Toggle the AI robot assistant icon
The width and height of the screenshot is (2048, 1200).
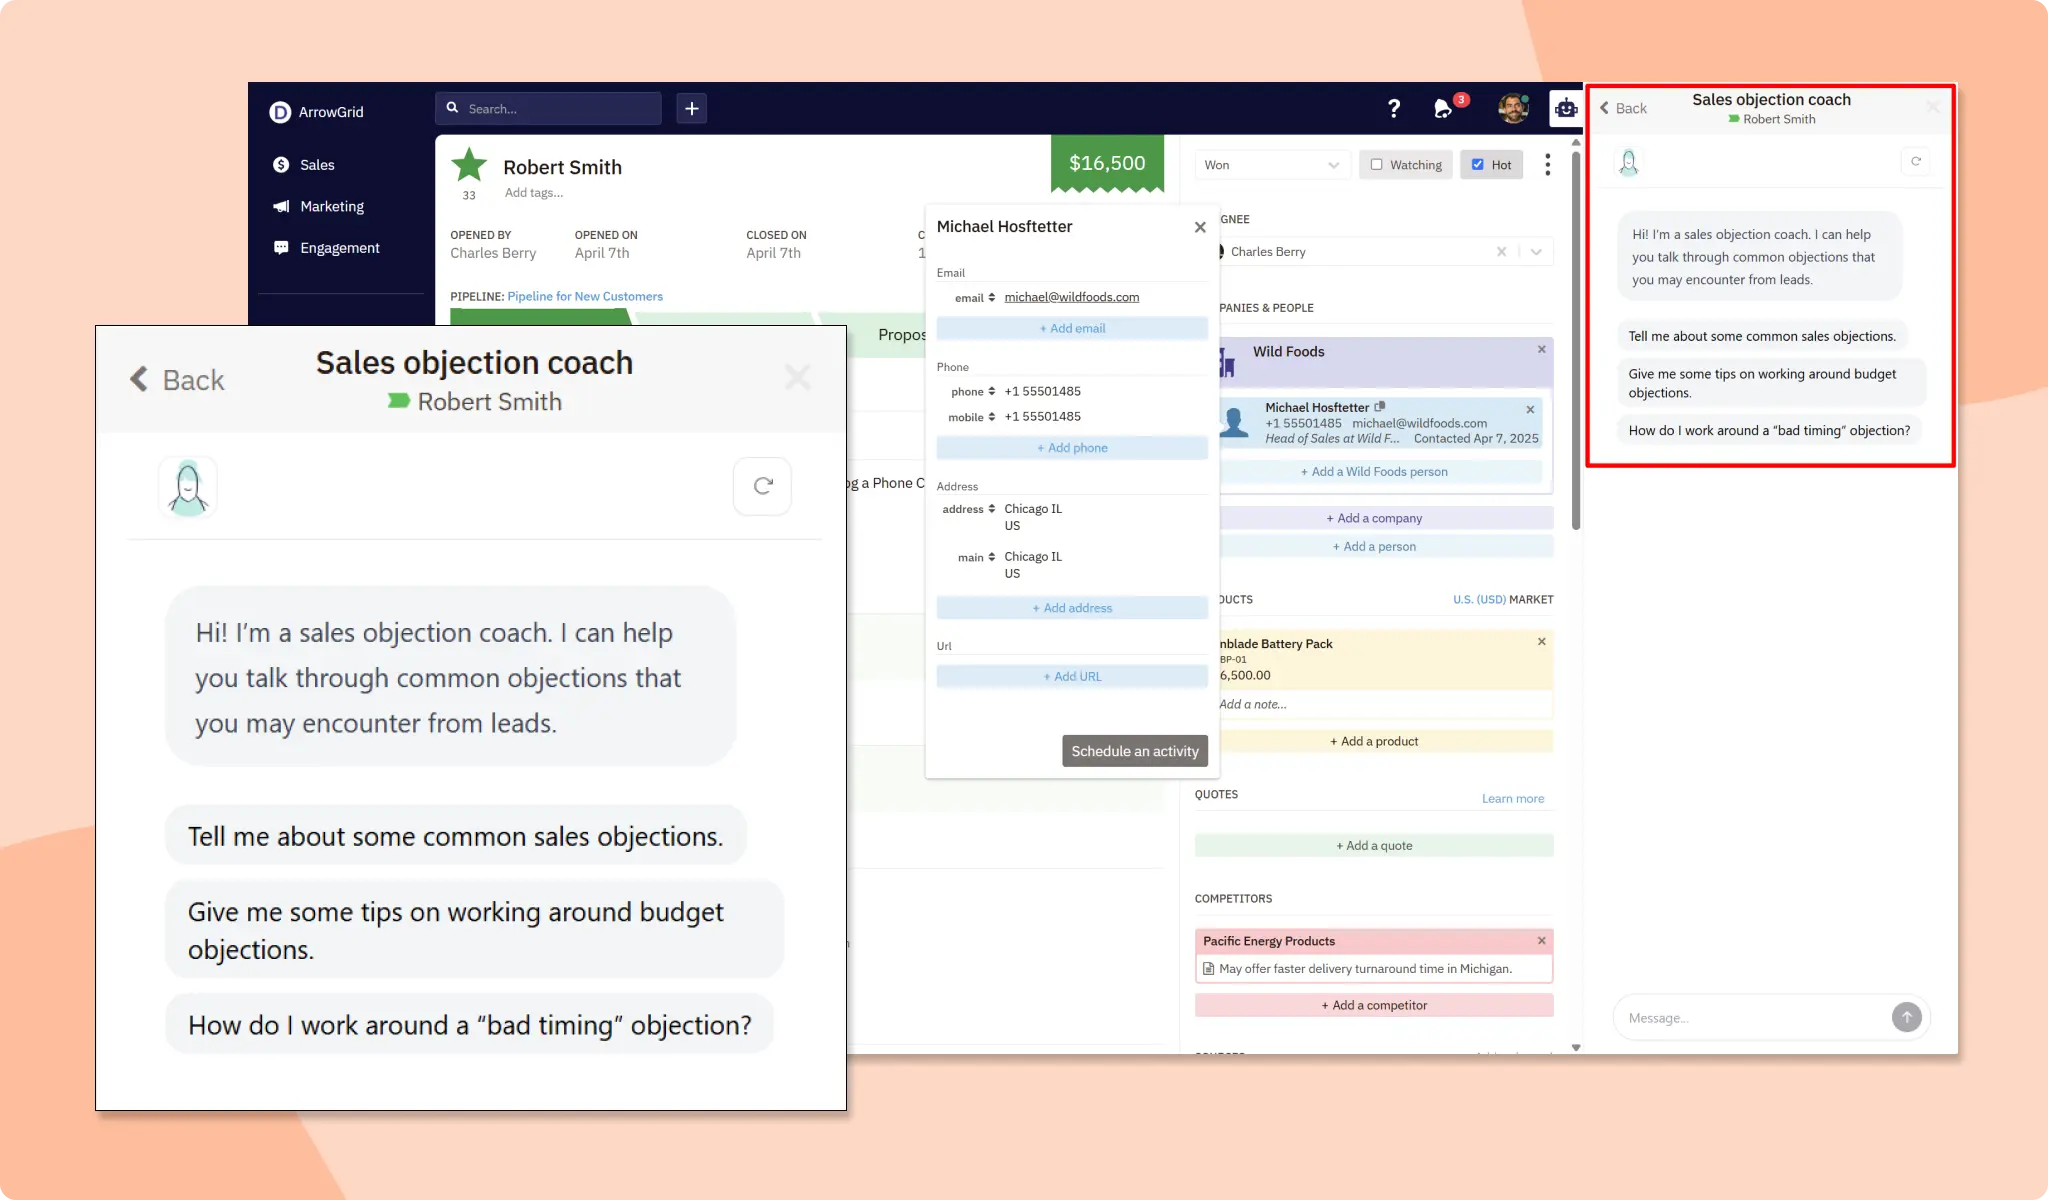tap(1565, 108)
